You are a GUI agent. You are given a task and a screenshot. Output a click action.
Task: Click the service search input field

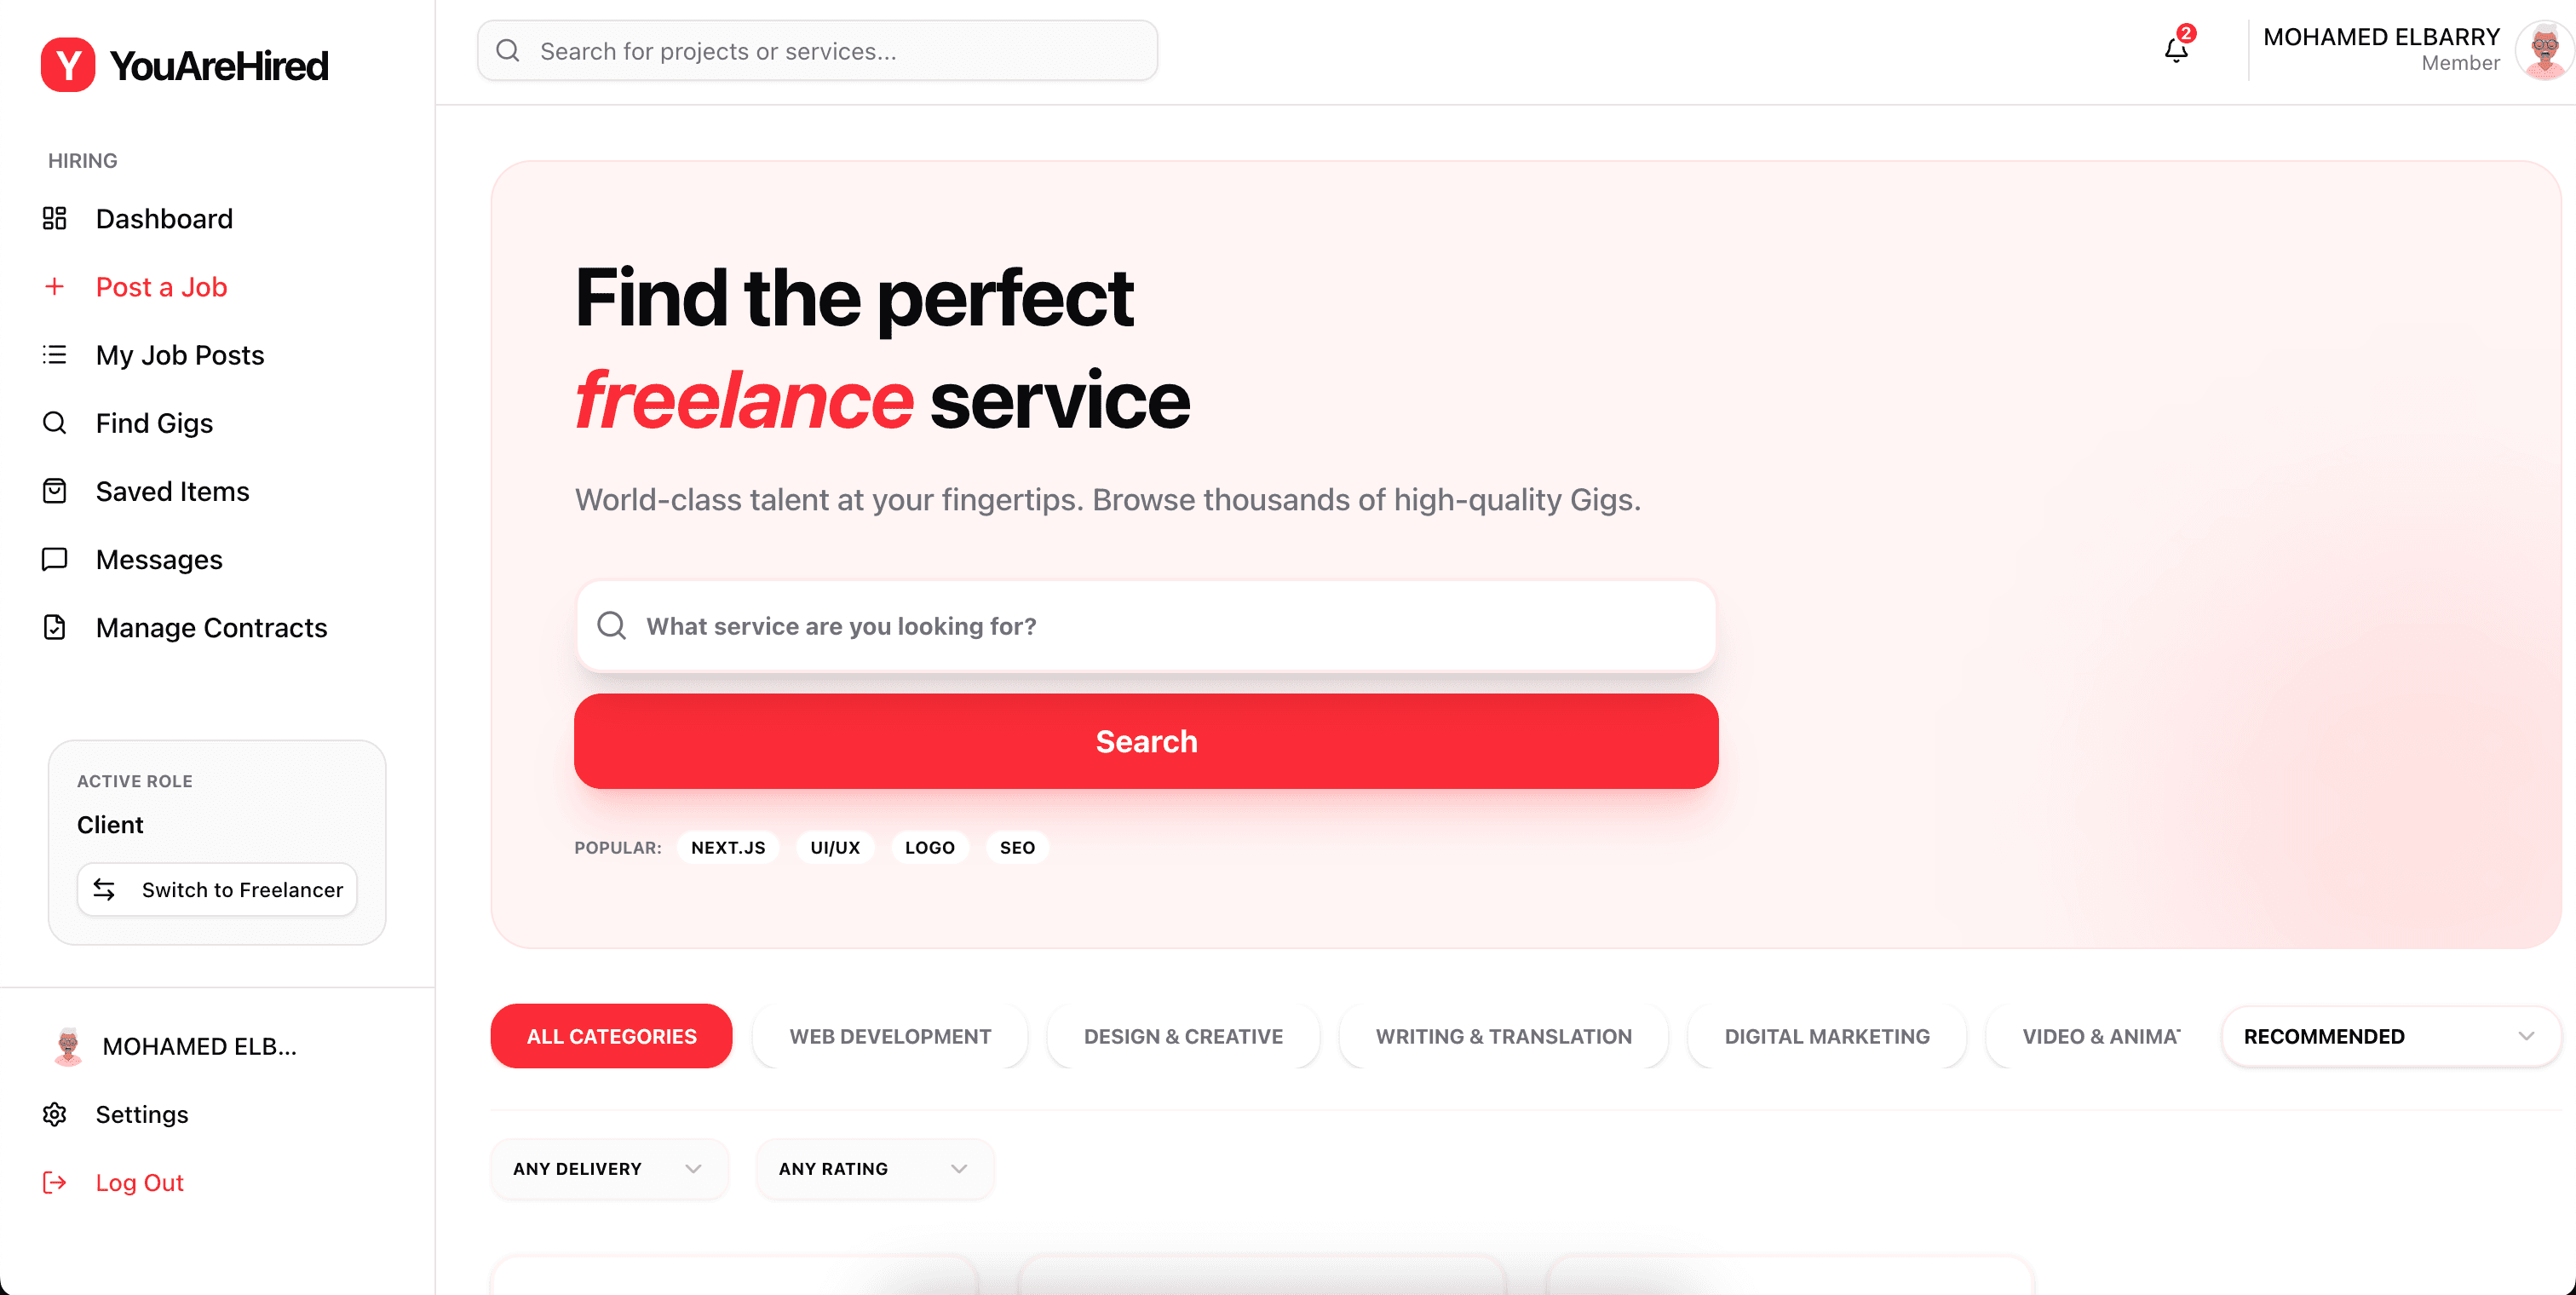click(x=1146, y=626)
